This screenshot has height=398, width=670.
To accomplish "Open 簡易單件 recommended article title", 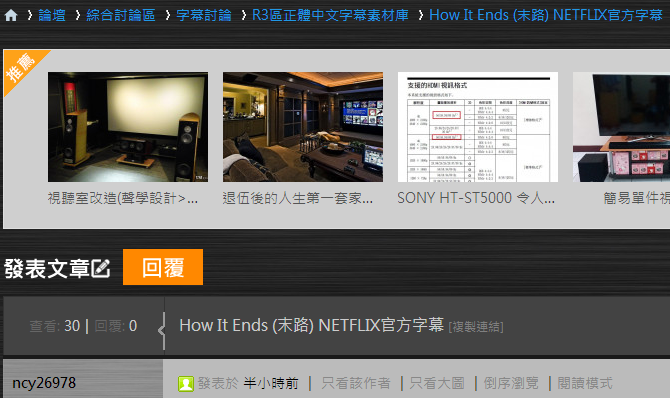I will point(636,198).
